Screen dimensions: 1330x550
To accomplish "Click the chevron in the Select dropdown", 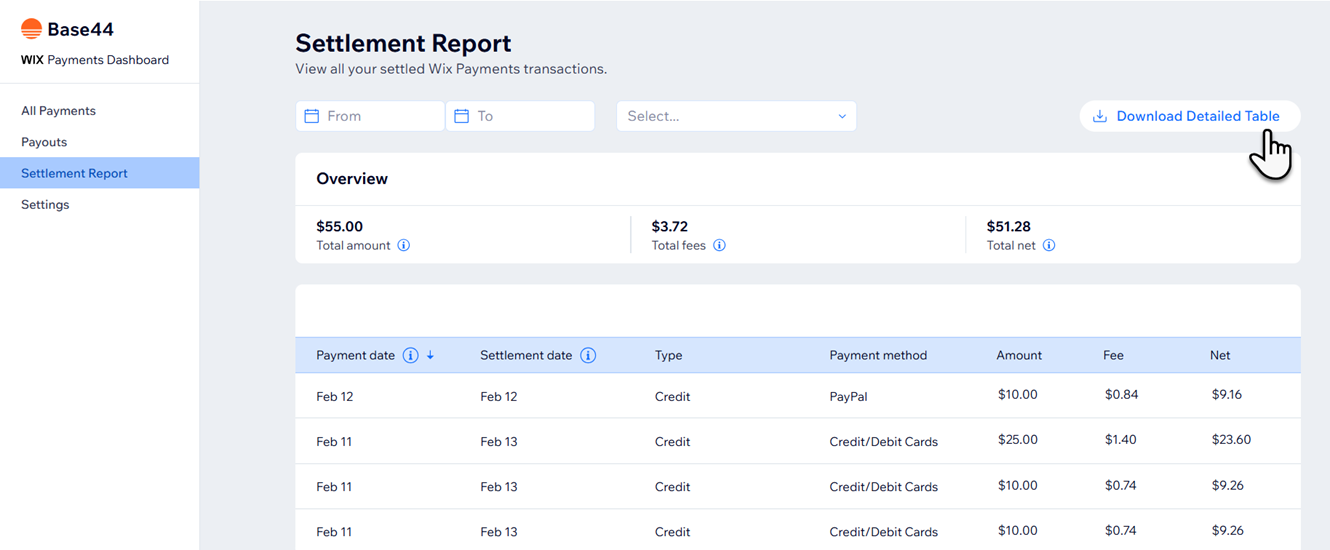I will [842, 116].
